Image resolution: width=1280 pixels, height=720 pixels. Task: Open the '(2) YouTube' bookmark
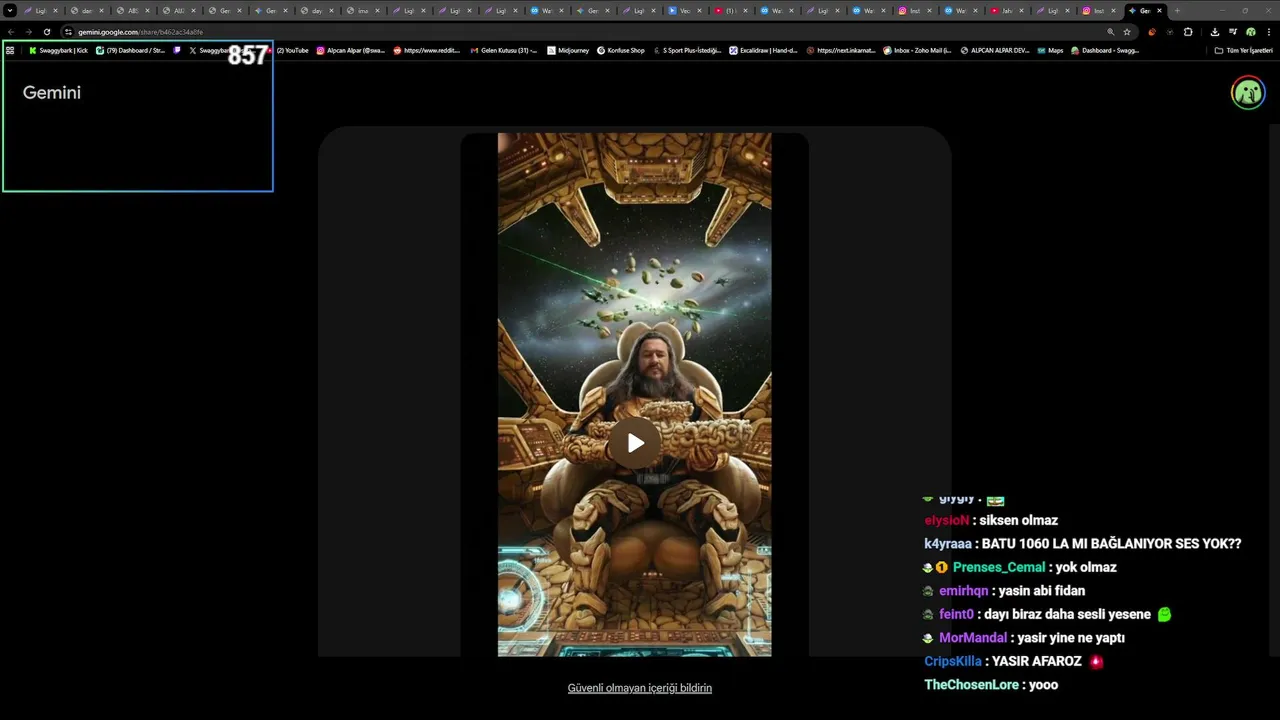pos(288,50)
